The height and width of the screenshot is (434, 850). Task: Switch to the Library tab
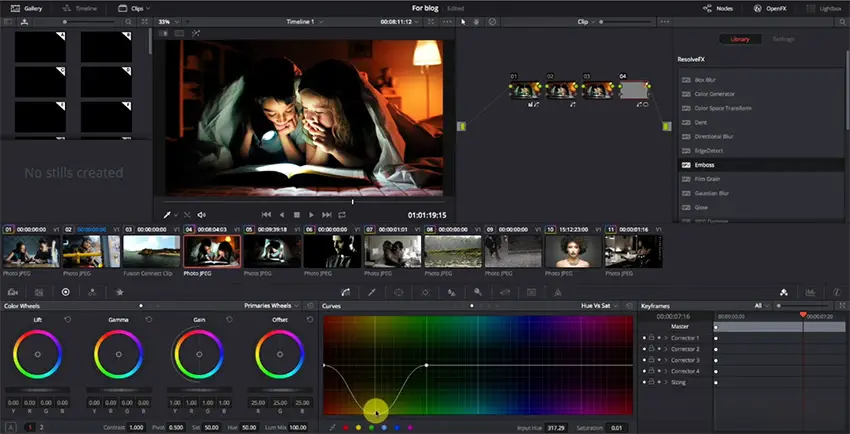(740, 39)
